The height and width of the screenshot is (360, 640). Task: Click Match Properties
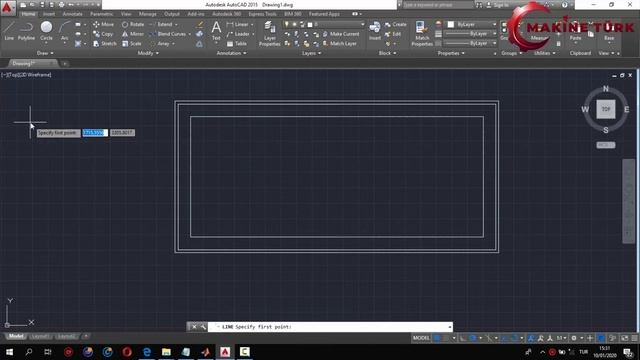422,33
